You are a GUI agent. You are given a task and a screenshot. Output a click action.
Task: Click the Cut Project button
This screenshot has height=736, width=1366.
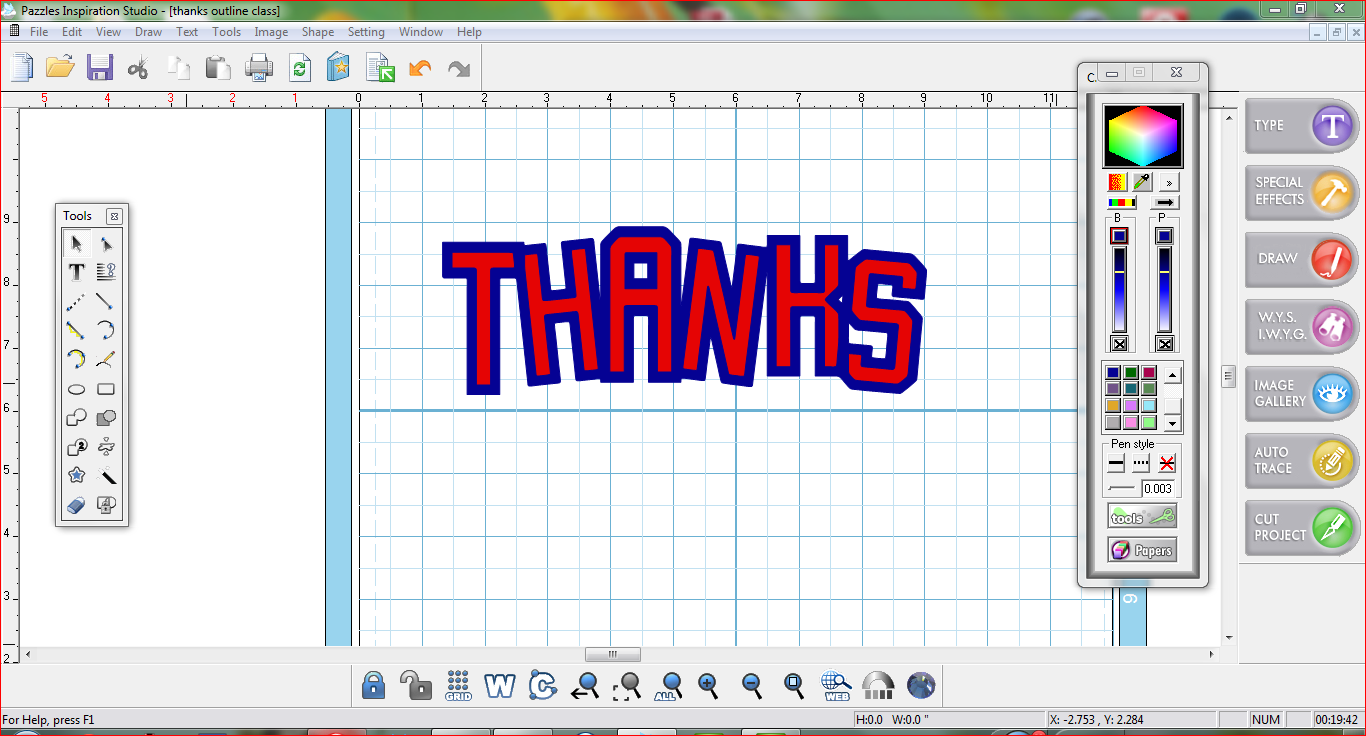[1302, 527]
